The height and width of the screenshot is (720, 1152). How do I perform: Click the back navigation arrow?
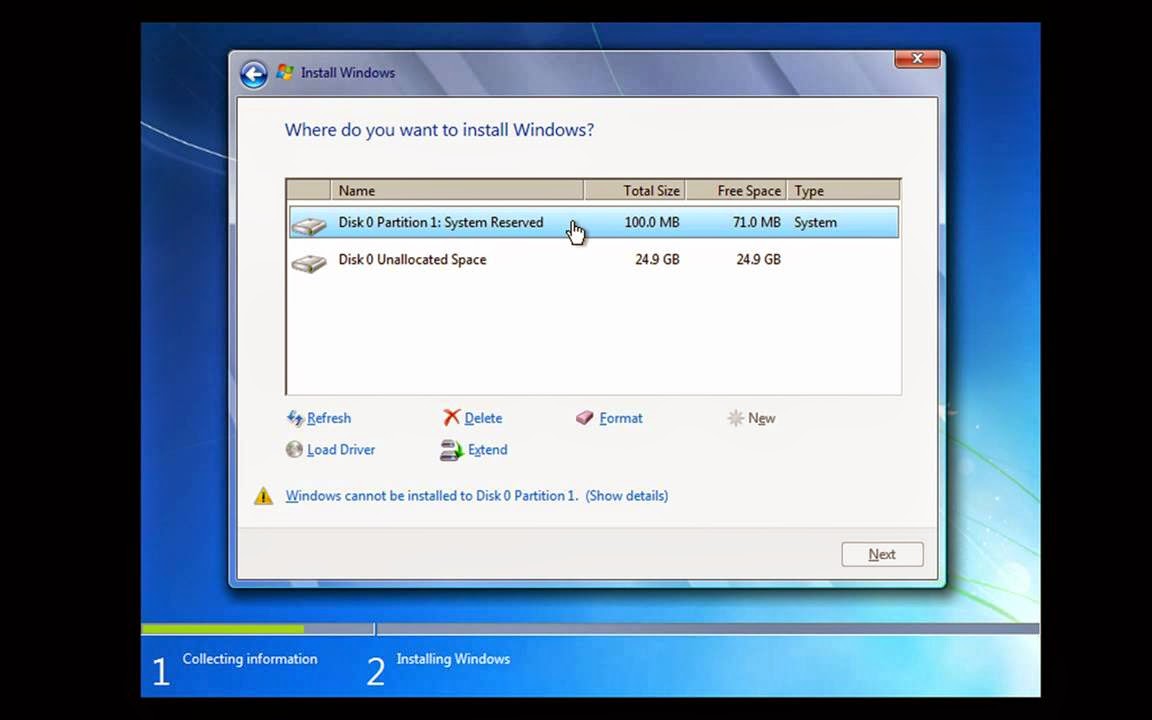253,73
